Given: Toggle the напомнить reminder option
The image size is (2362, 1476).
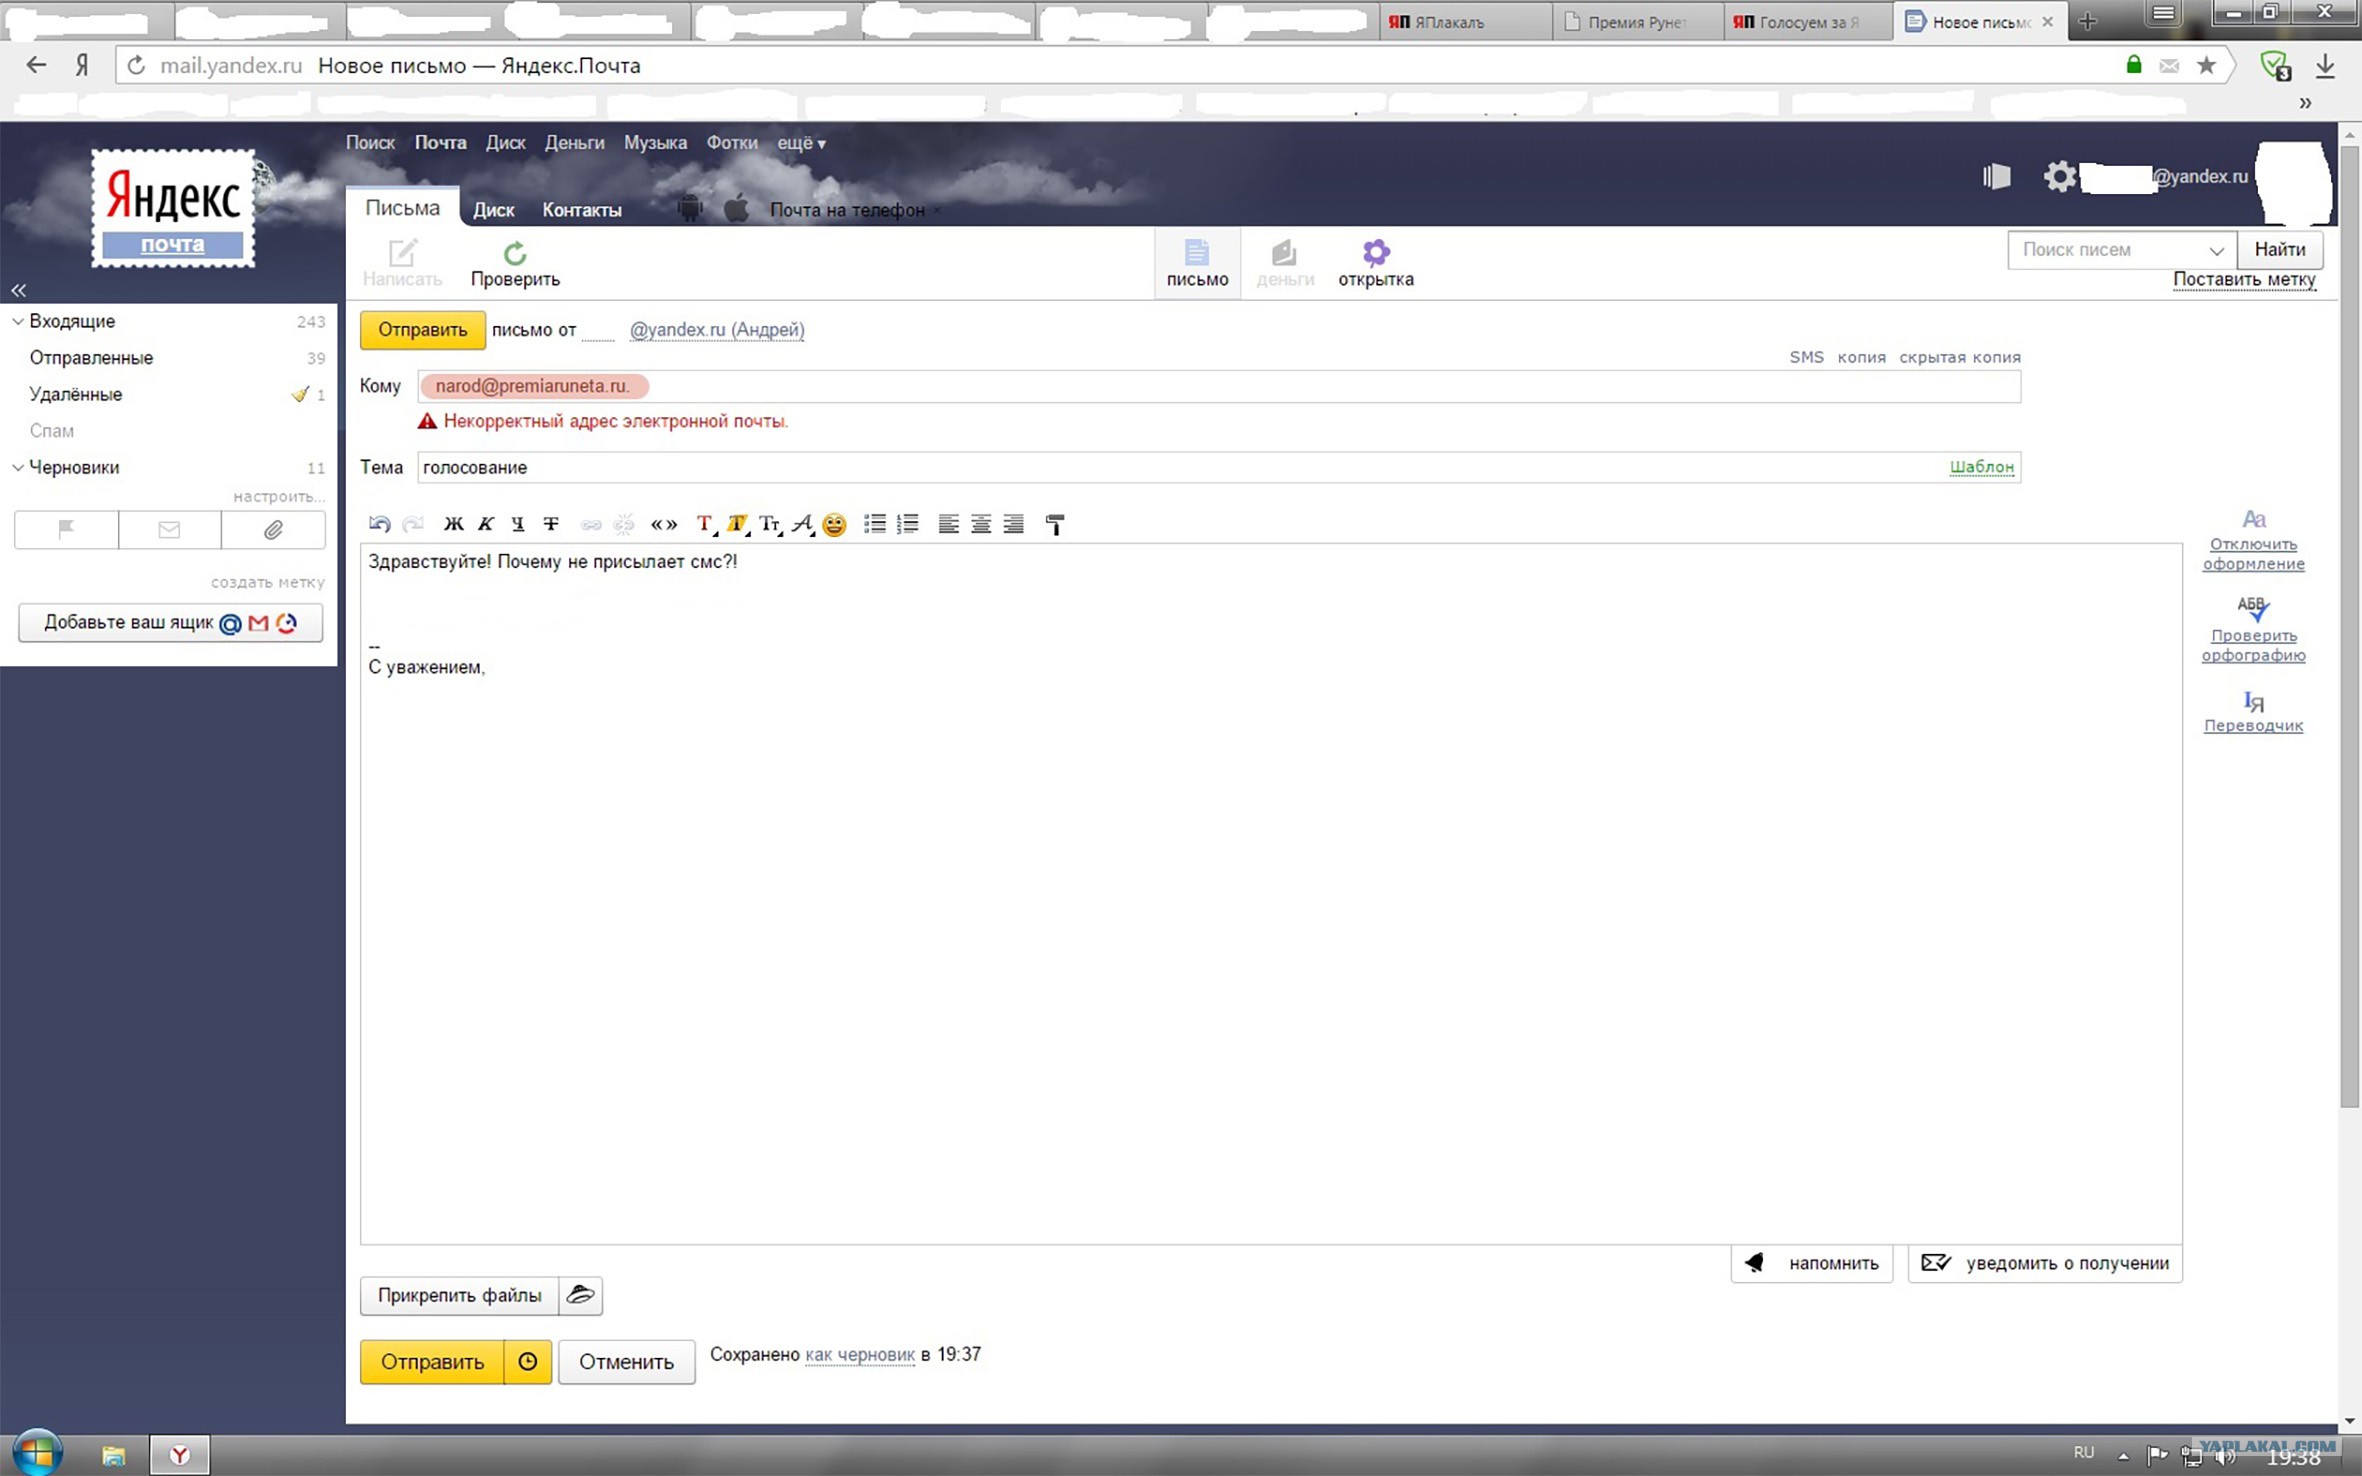Looking at the screenshot, I should [1811, 1263].
